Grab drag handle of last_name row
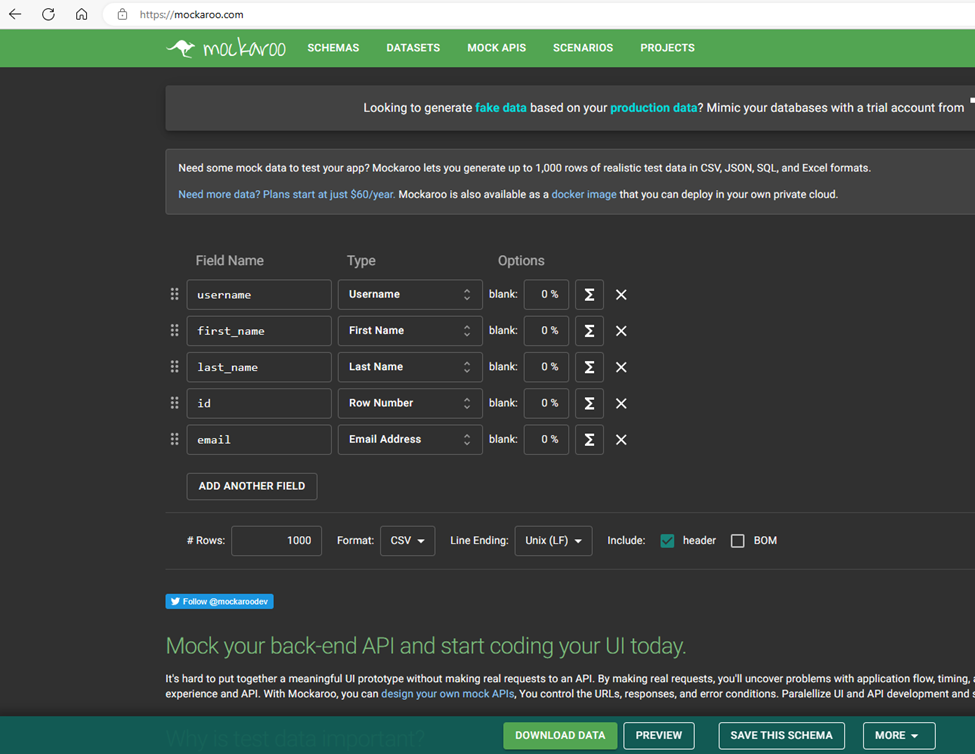Image resolution: width=975 pixels, height=754 pixels. click(174, 367)
